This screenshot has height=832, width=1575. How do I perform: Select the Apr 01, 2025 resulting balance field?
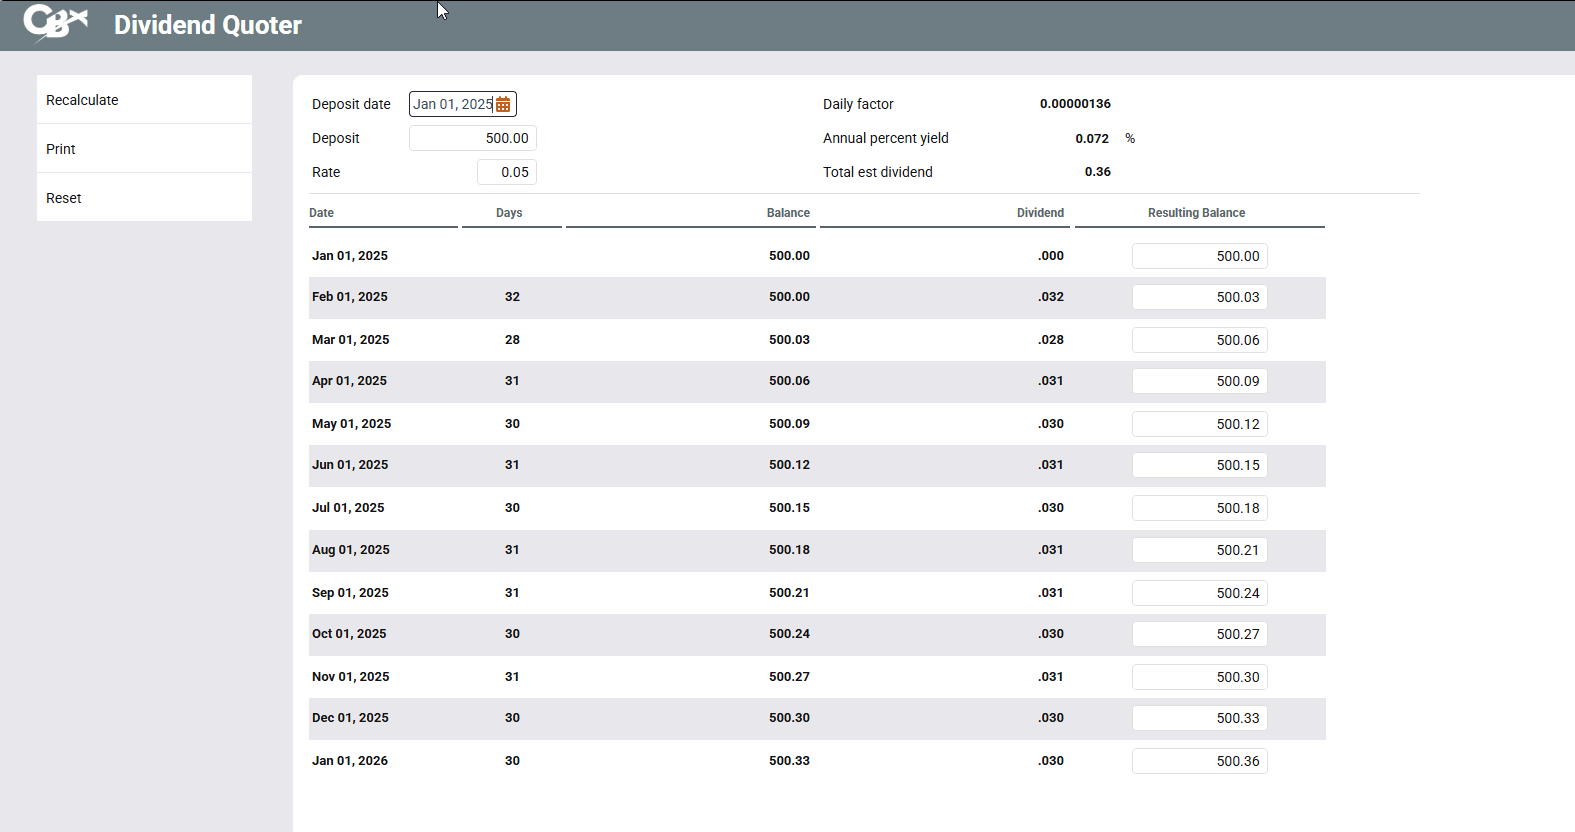coord(1199,381)
